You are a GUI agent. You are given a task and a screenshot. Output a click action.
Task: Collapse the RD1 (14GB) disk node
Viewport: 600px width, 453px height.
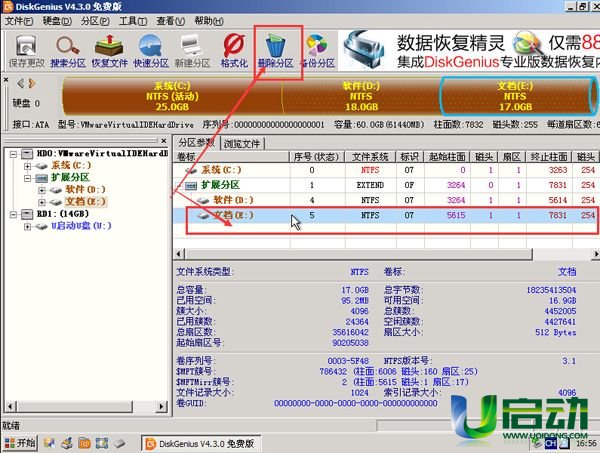pos(13,214)
